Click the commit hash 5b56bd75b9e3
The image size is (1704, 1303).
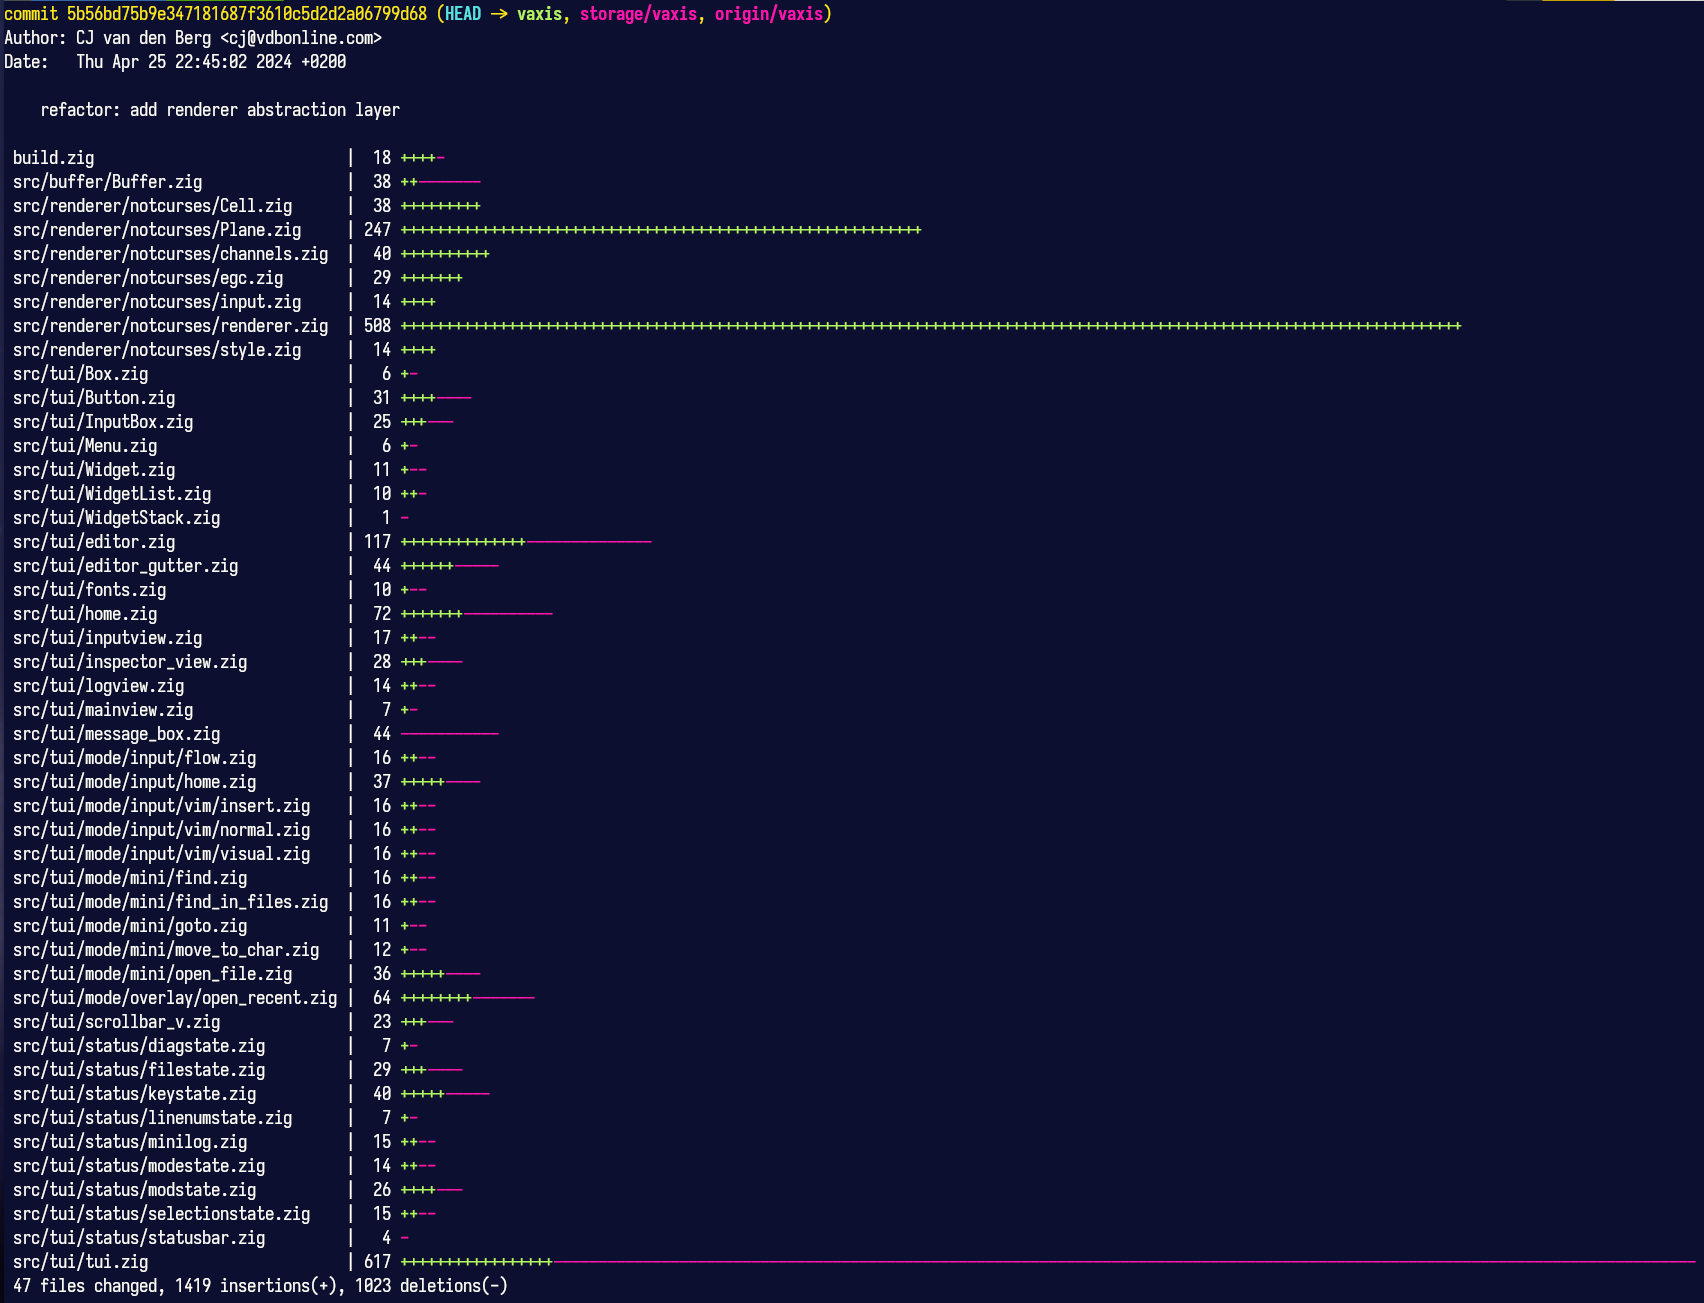click(246, 14)
